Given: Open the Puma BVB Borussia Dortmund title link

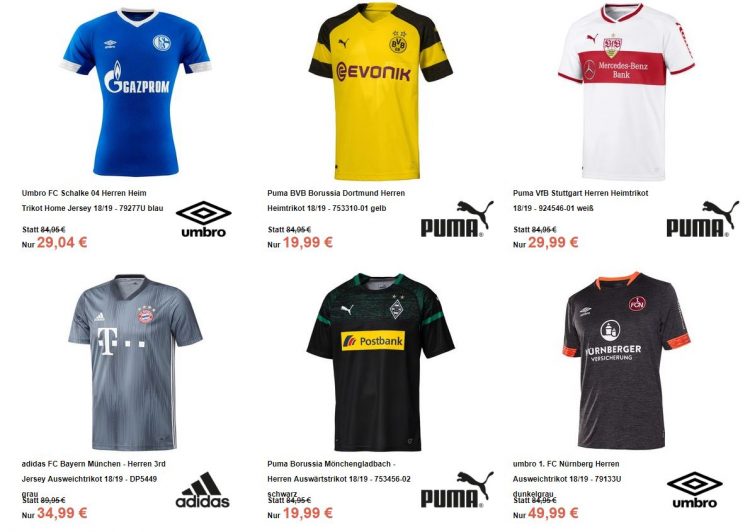Looking at the screenshot, I should [x=336, y=200].
